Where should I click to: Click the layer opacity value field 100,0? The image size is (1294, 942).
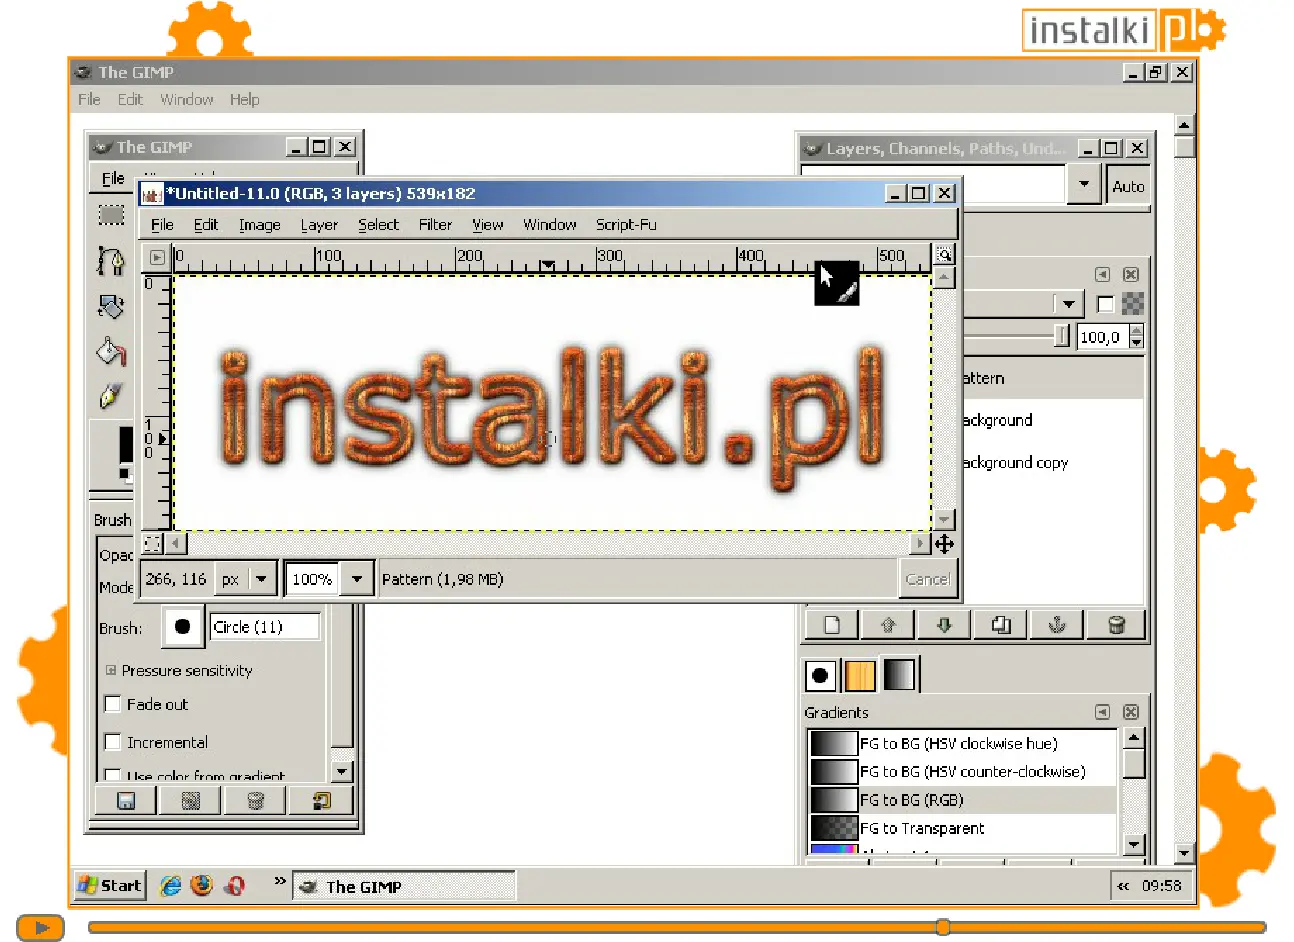click(1102, 337)
